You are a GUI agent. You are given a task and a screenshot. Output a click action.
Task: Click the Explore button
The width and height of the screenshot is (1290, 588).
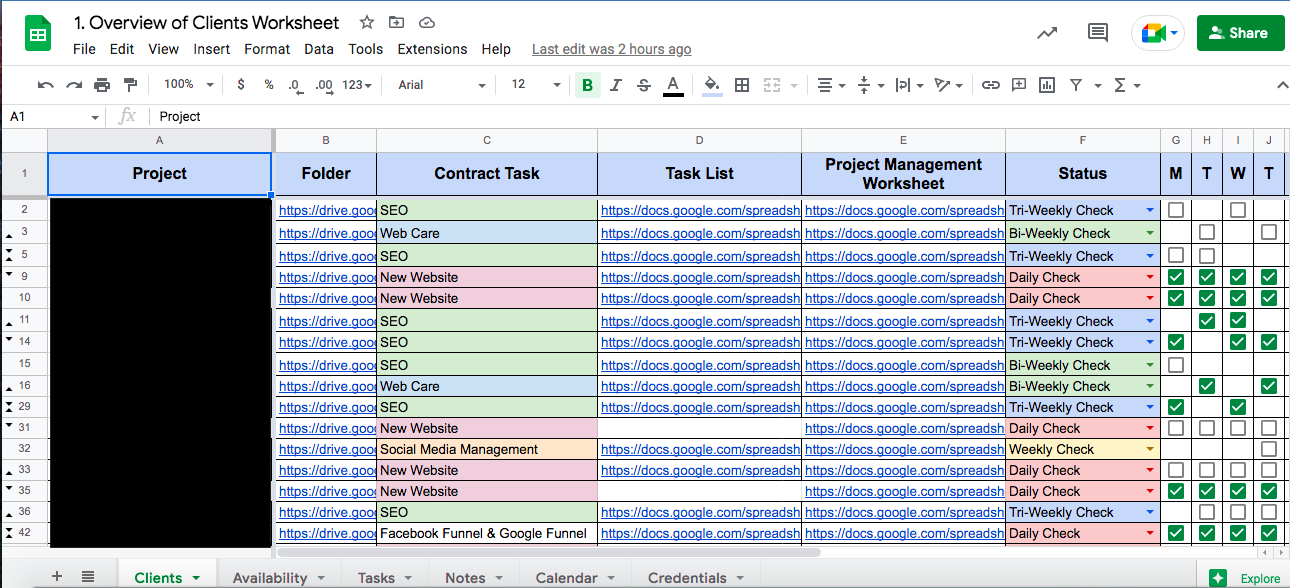(x=1246, y=578)
